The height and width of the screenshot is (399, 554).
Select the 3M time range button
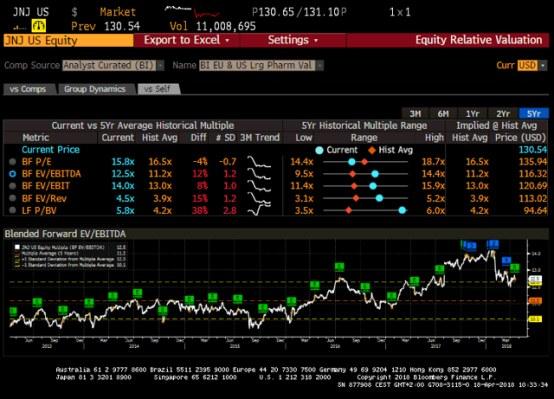(x=415, y=113)
